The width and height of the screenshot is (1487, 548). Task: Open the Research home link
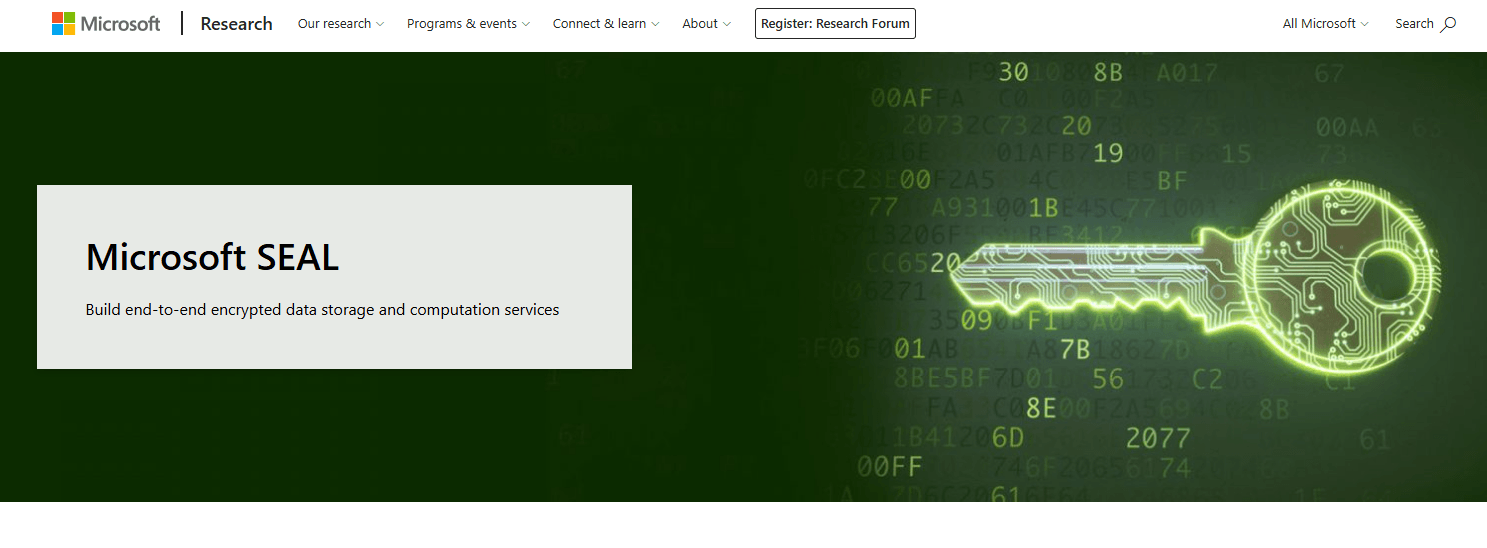pos(236,24)
